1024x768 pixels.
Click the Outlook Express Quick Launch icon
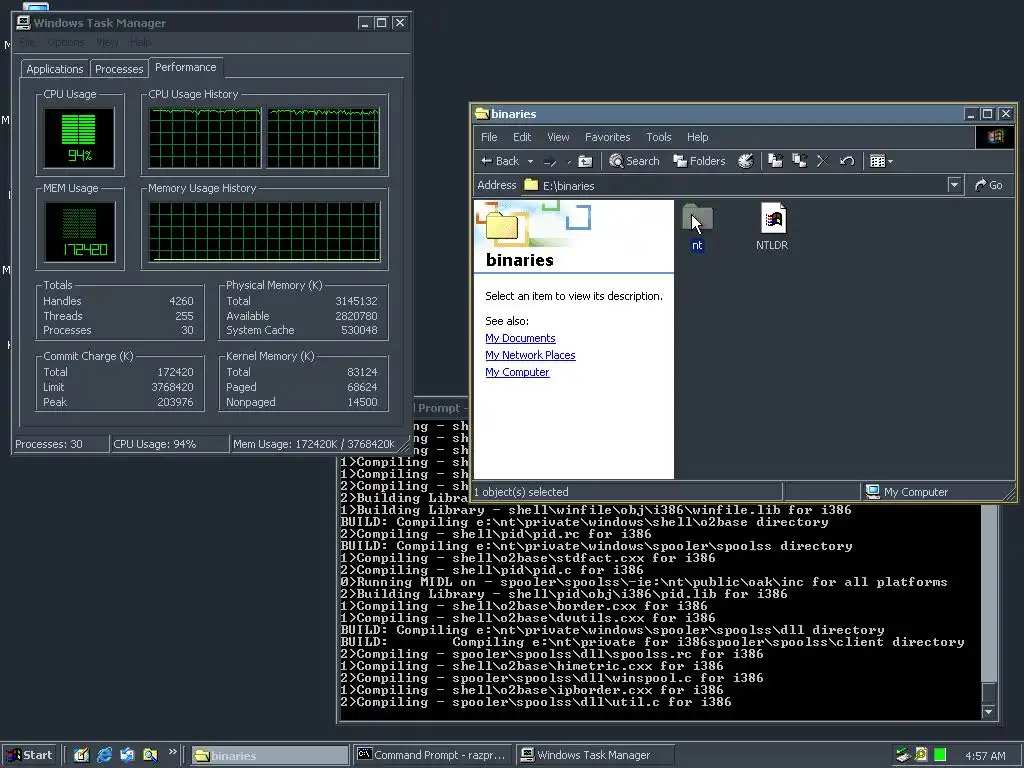127,755
